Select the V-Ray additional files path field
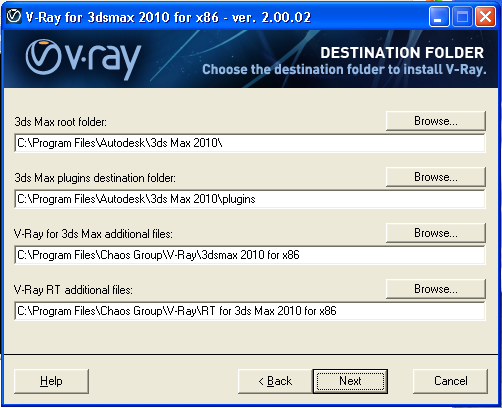502x408 pixels. click(x=250, y=255)
